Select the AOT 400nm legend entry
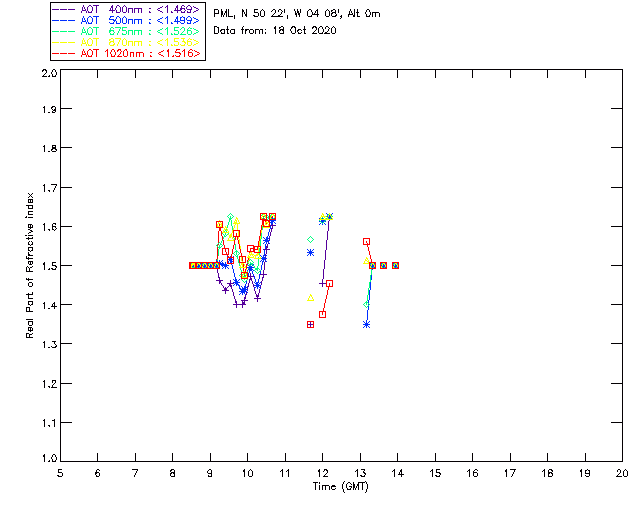This screenshot has width=640, height=512. coord(127,9)
